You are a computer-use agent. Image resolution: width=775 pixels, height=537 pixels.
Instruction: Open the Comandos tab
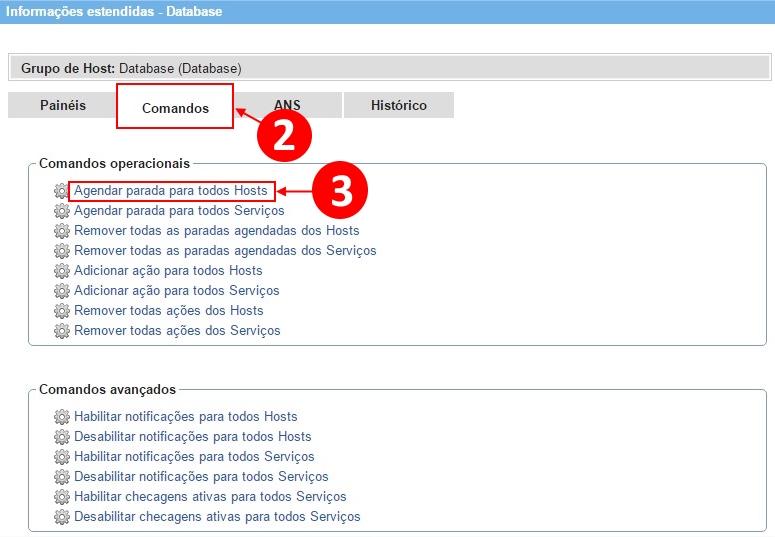pyautogui.click(x=175, y=107)
